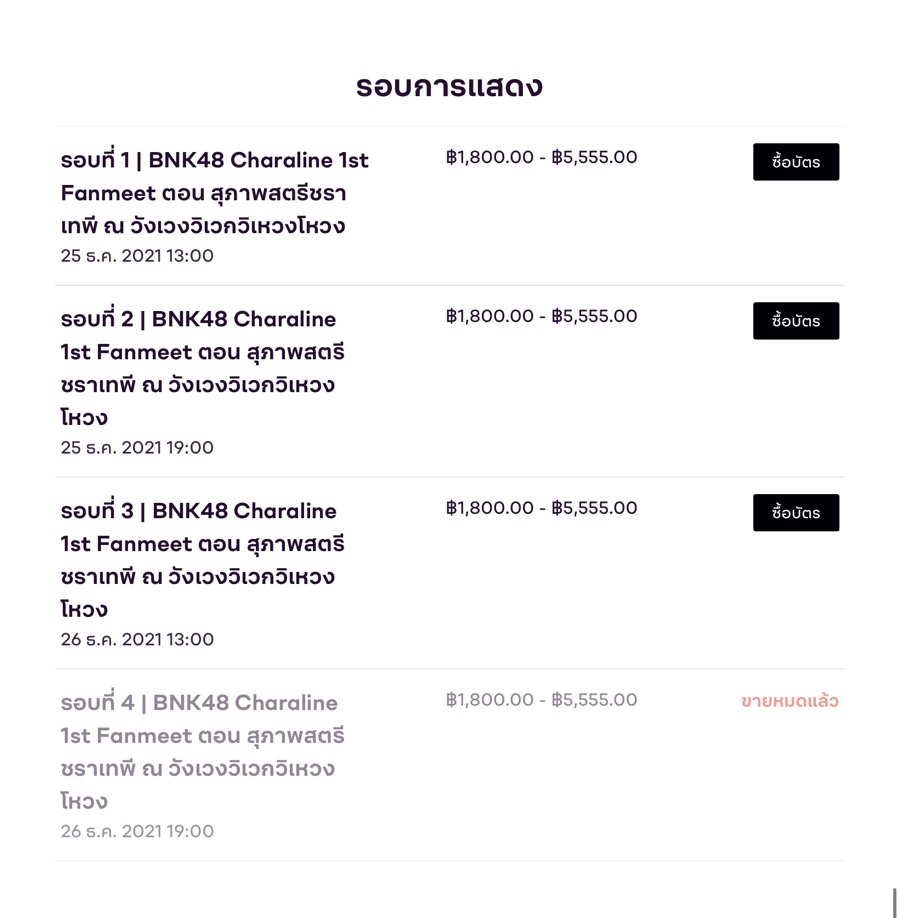Click the sold out label for round 4
Screen dimensions: 900x918
[x=789, y=701]
